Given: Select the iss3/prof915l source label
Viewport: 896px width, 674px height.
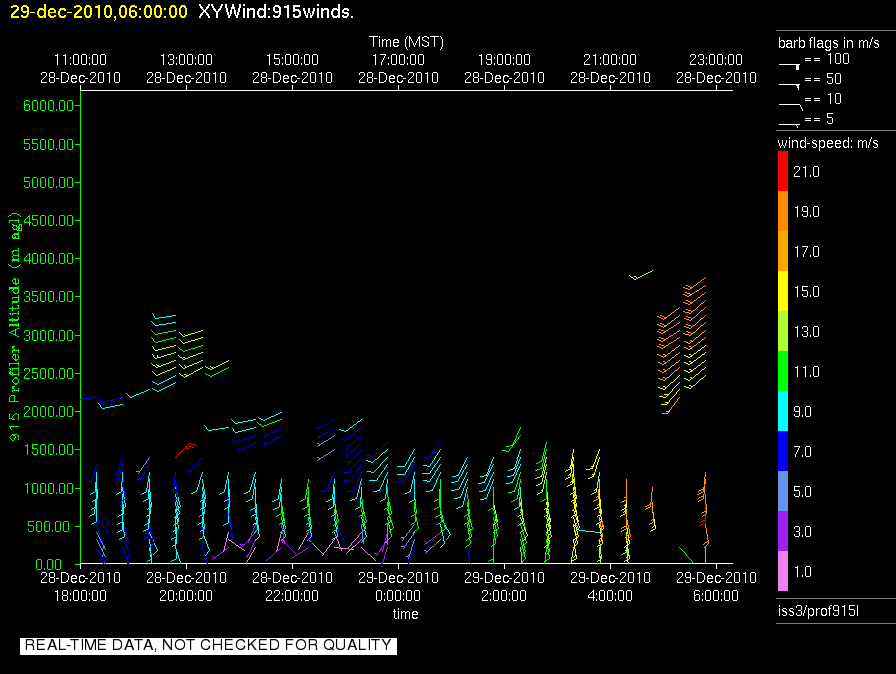Looking at the screenshot, I should [x=817, y=611].
